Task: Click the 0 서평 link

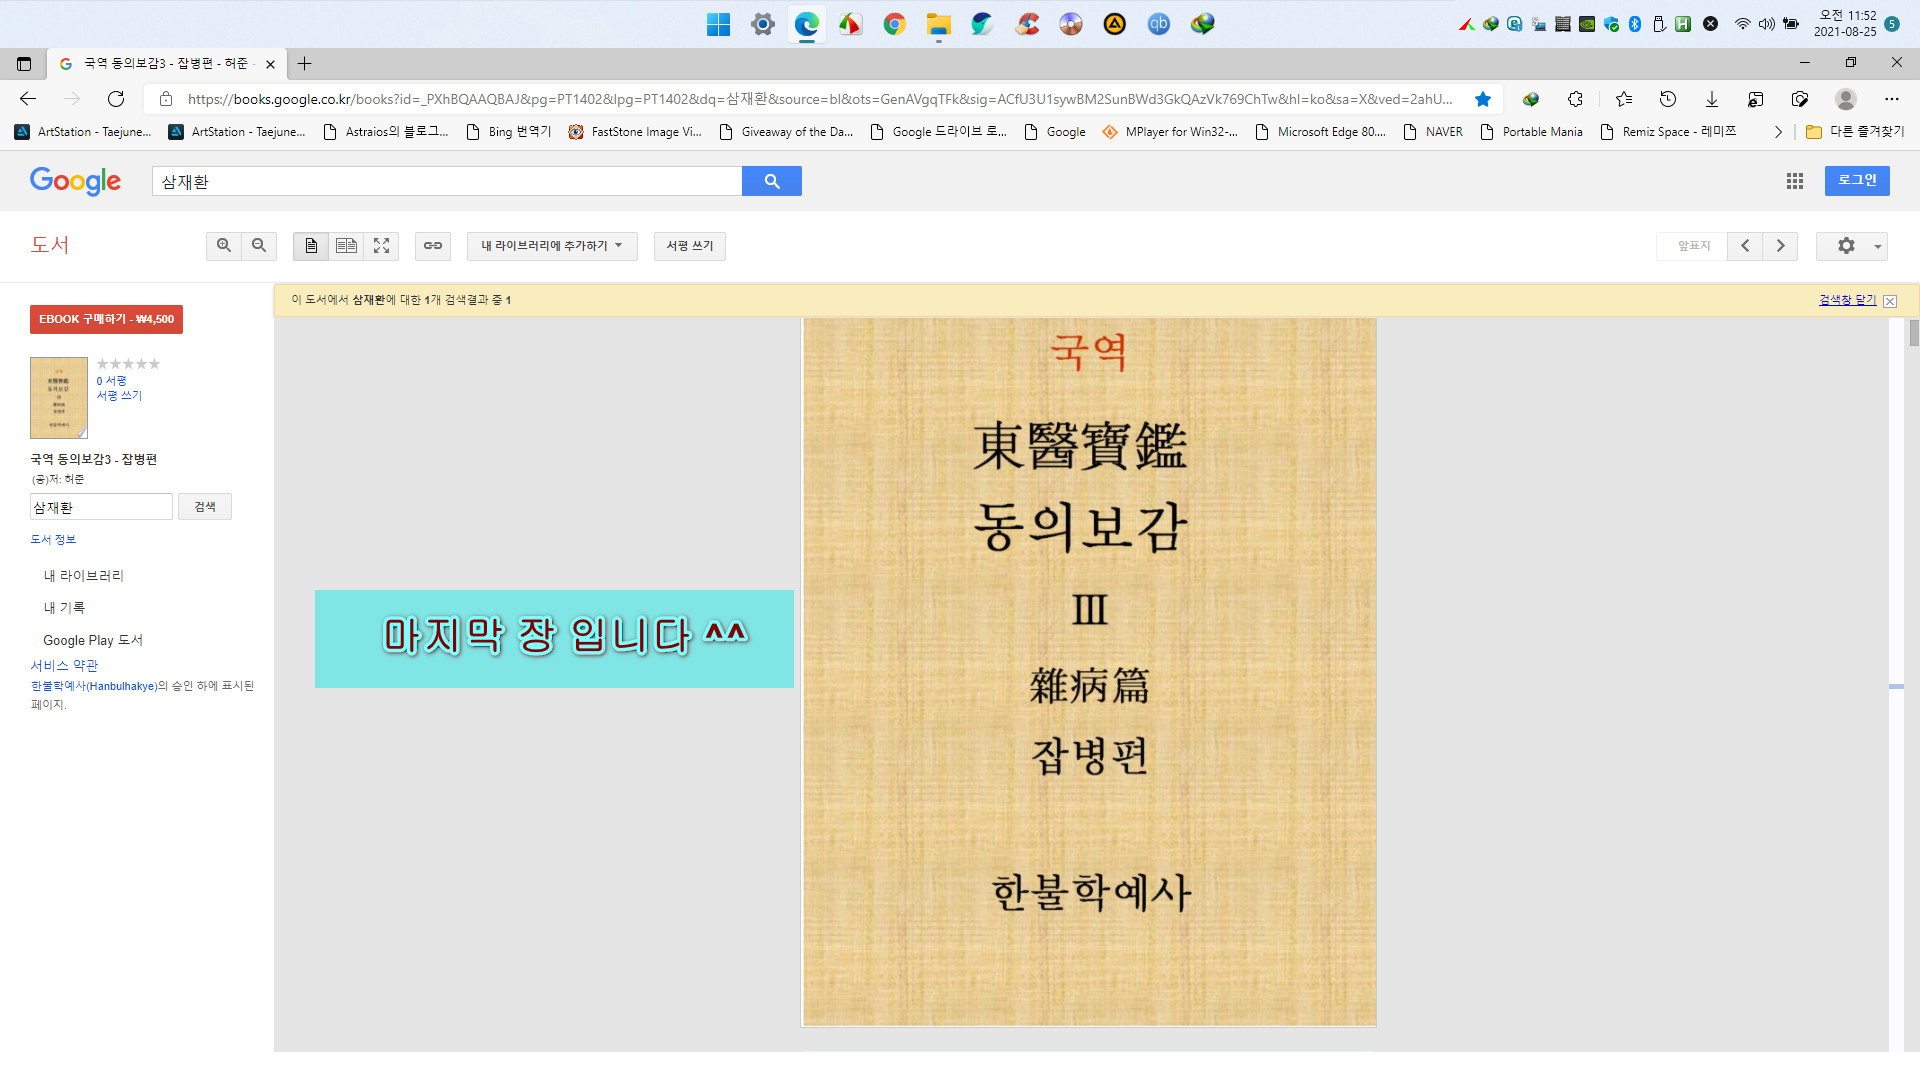Action: click(x=111, y=381)
